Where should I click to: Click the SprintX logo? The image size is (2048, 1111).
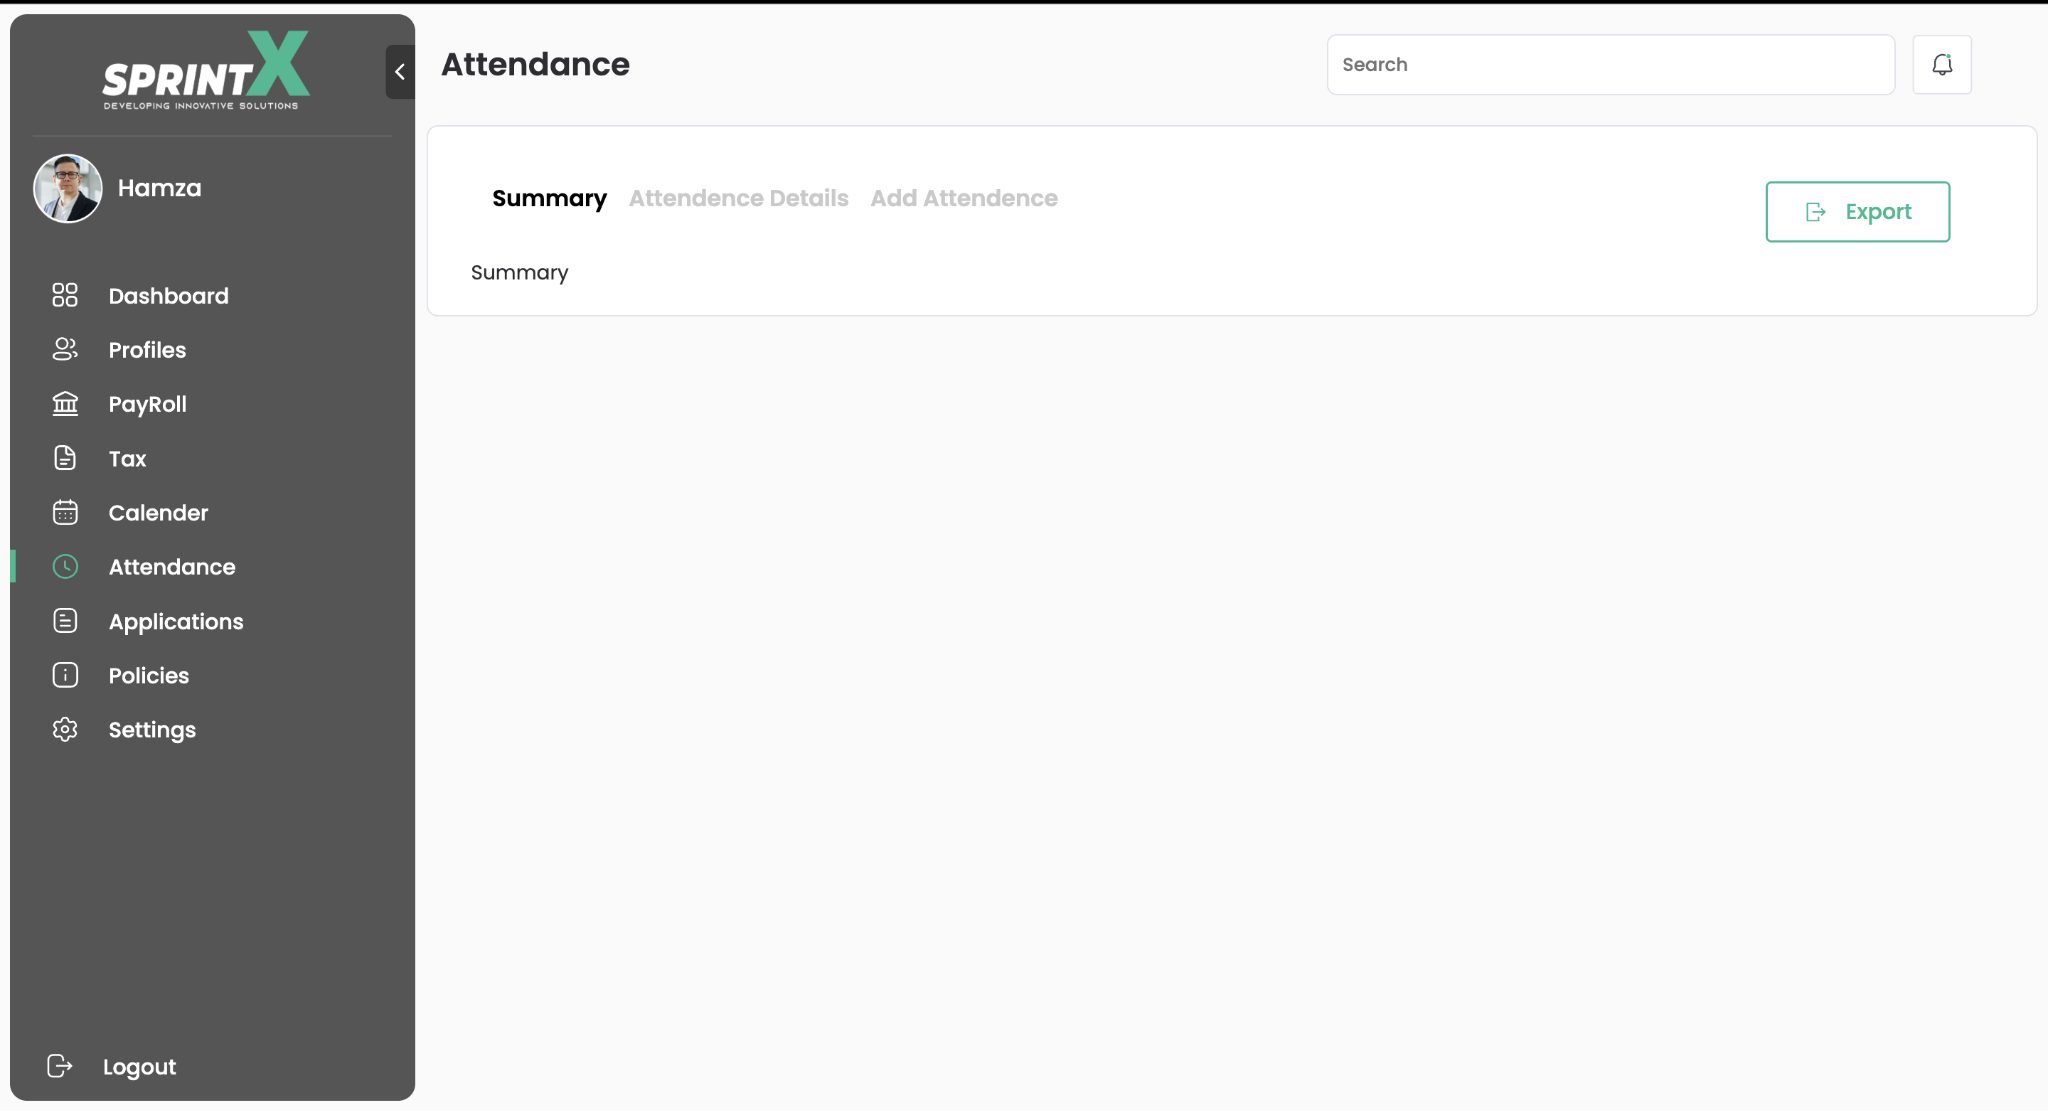206,71
